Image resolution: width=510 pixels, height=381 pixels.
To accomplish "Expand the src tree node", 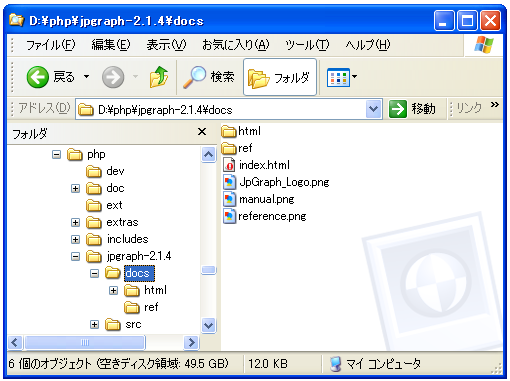I will pyautogui.click(x=95, y=325).
